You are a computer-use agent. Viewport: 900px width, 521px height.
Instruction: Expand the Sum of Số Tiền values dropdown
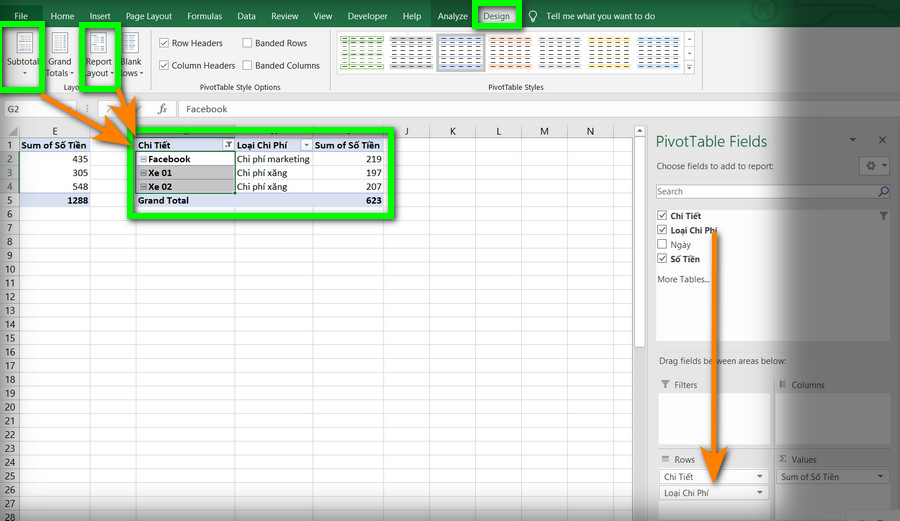pos(880,476)
